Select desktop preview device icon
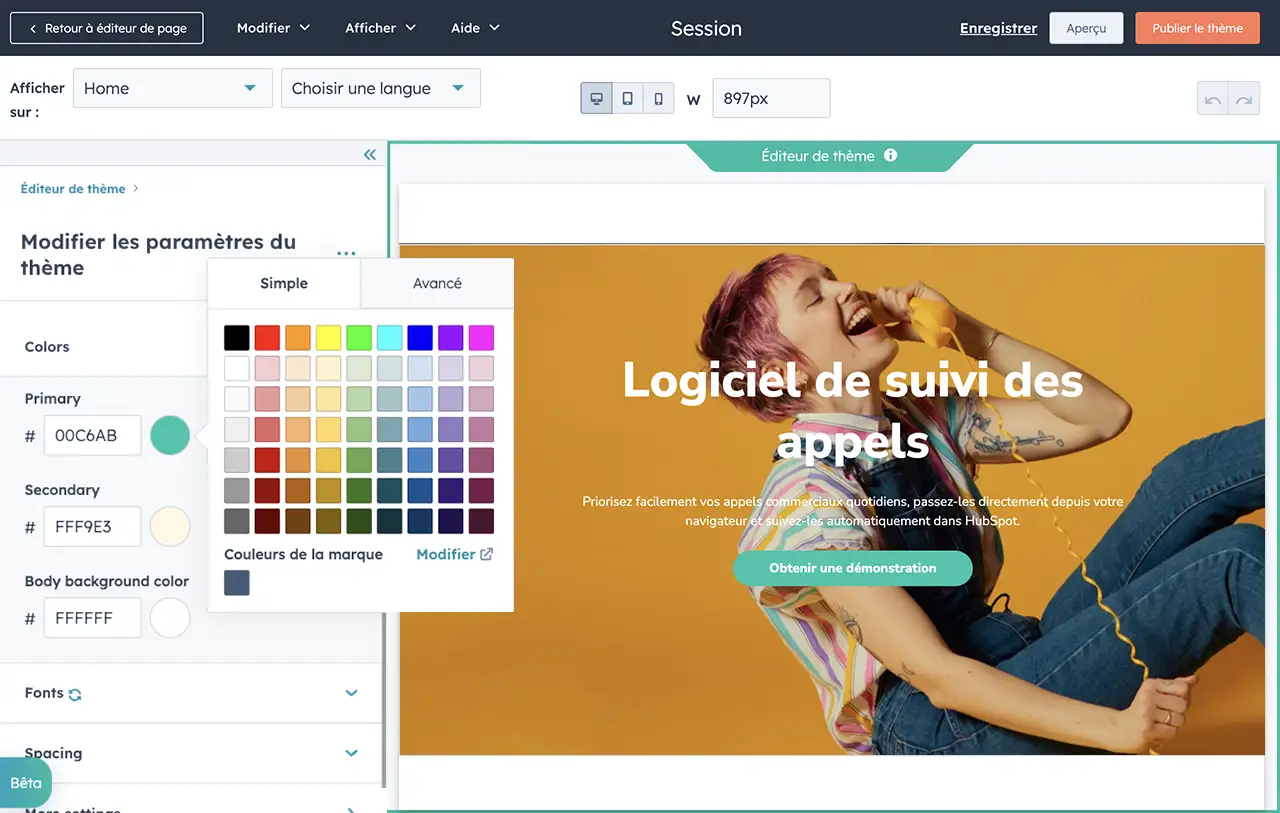Viewport: 1280px width, 813px height. pos(597,98)
